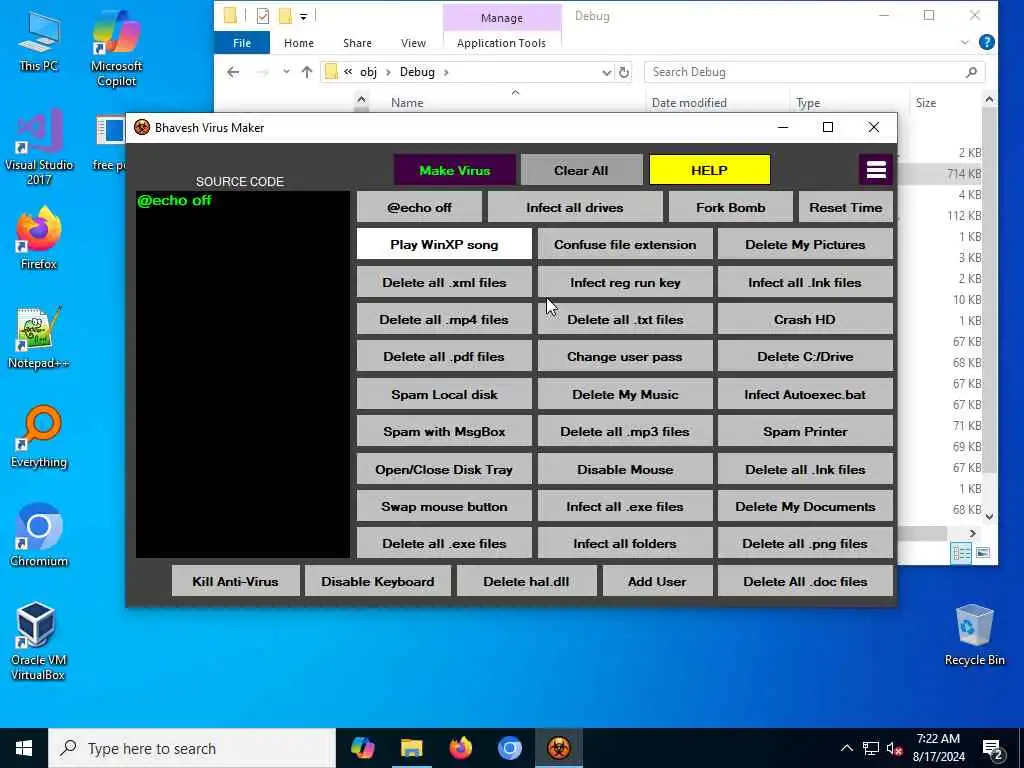The width and height of the screenshot is (1024, 768).
Task: Click the green Make Virus button
Action: click(x=455, y=170)
